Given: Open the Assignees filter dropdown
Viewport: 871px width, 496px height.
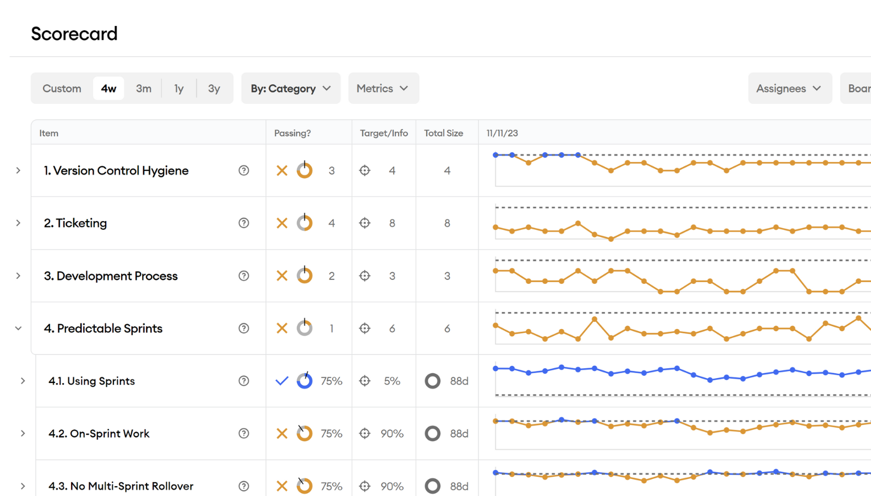Looking at the screenshot, I should coord(789,89).
